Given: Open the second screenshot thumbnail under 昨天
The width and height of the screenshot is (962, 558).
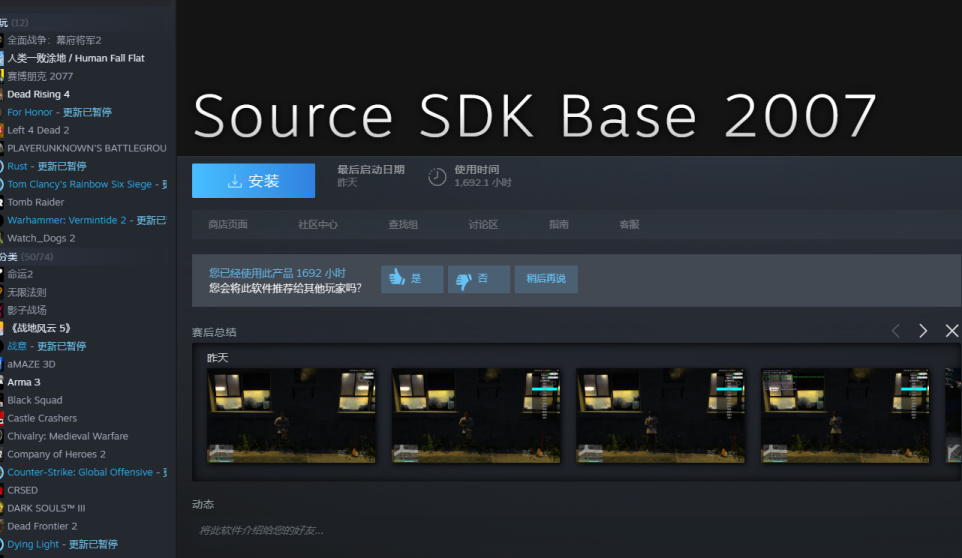Looking at the screenshot, I should point(476,416).
